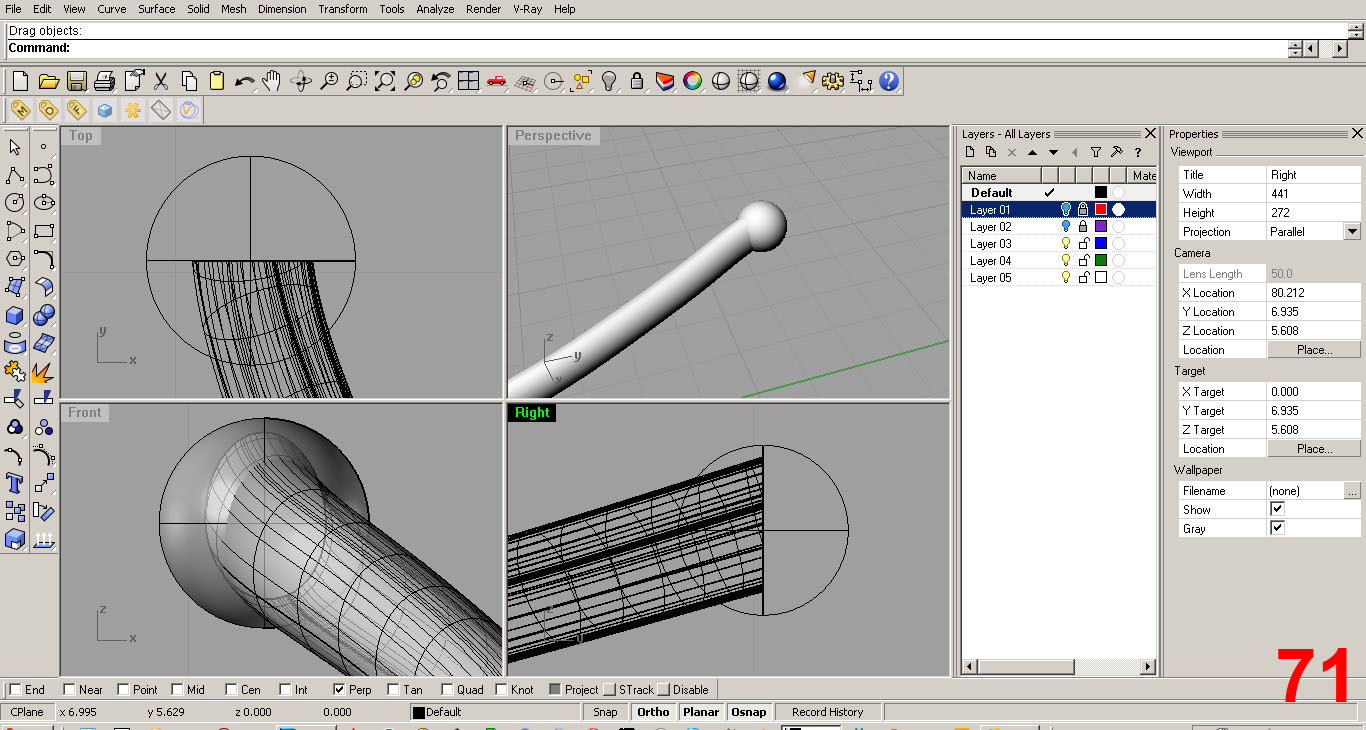
Task: Click the Layers panel right scroll arrow
Action: click(x=1146, y=667)
